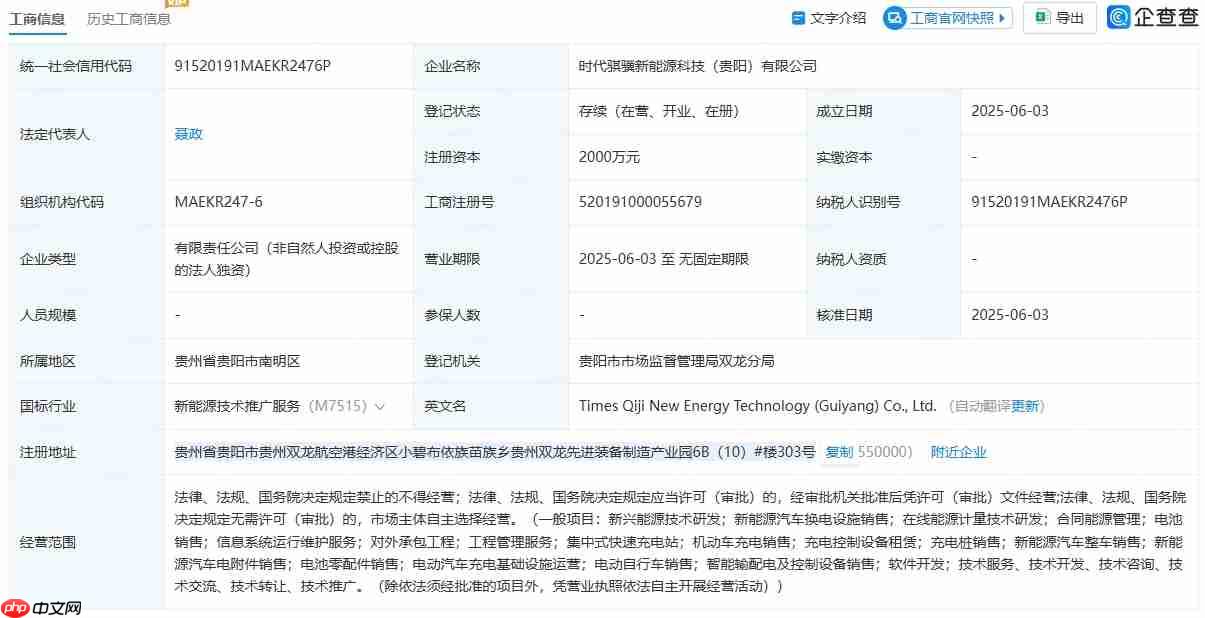Viewport: 1205px width, 618px height.
Task: Click the php中文网 watermark logo
Action: point(43,607)
